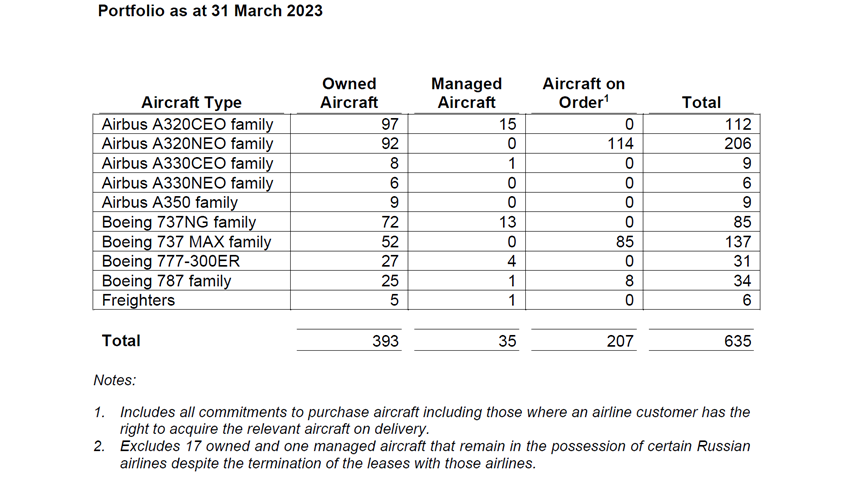Select the 'Airbus A320CEO family' row label
The height and width of the screenshot is (481, 854).
188,124
